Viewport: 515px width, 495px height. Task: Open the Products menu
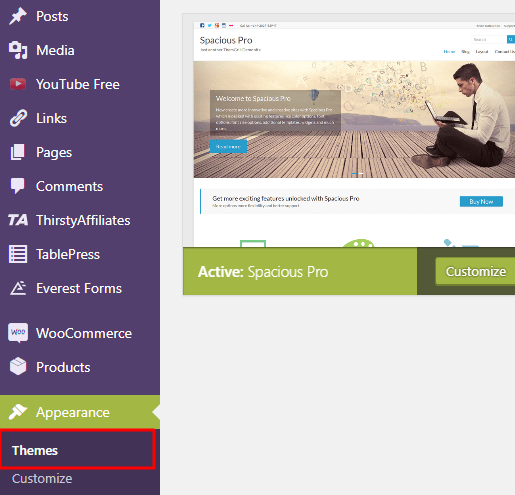coord(80,367)
